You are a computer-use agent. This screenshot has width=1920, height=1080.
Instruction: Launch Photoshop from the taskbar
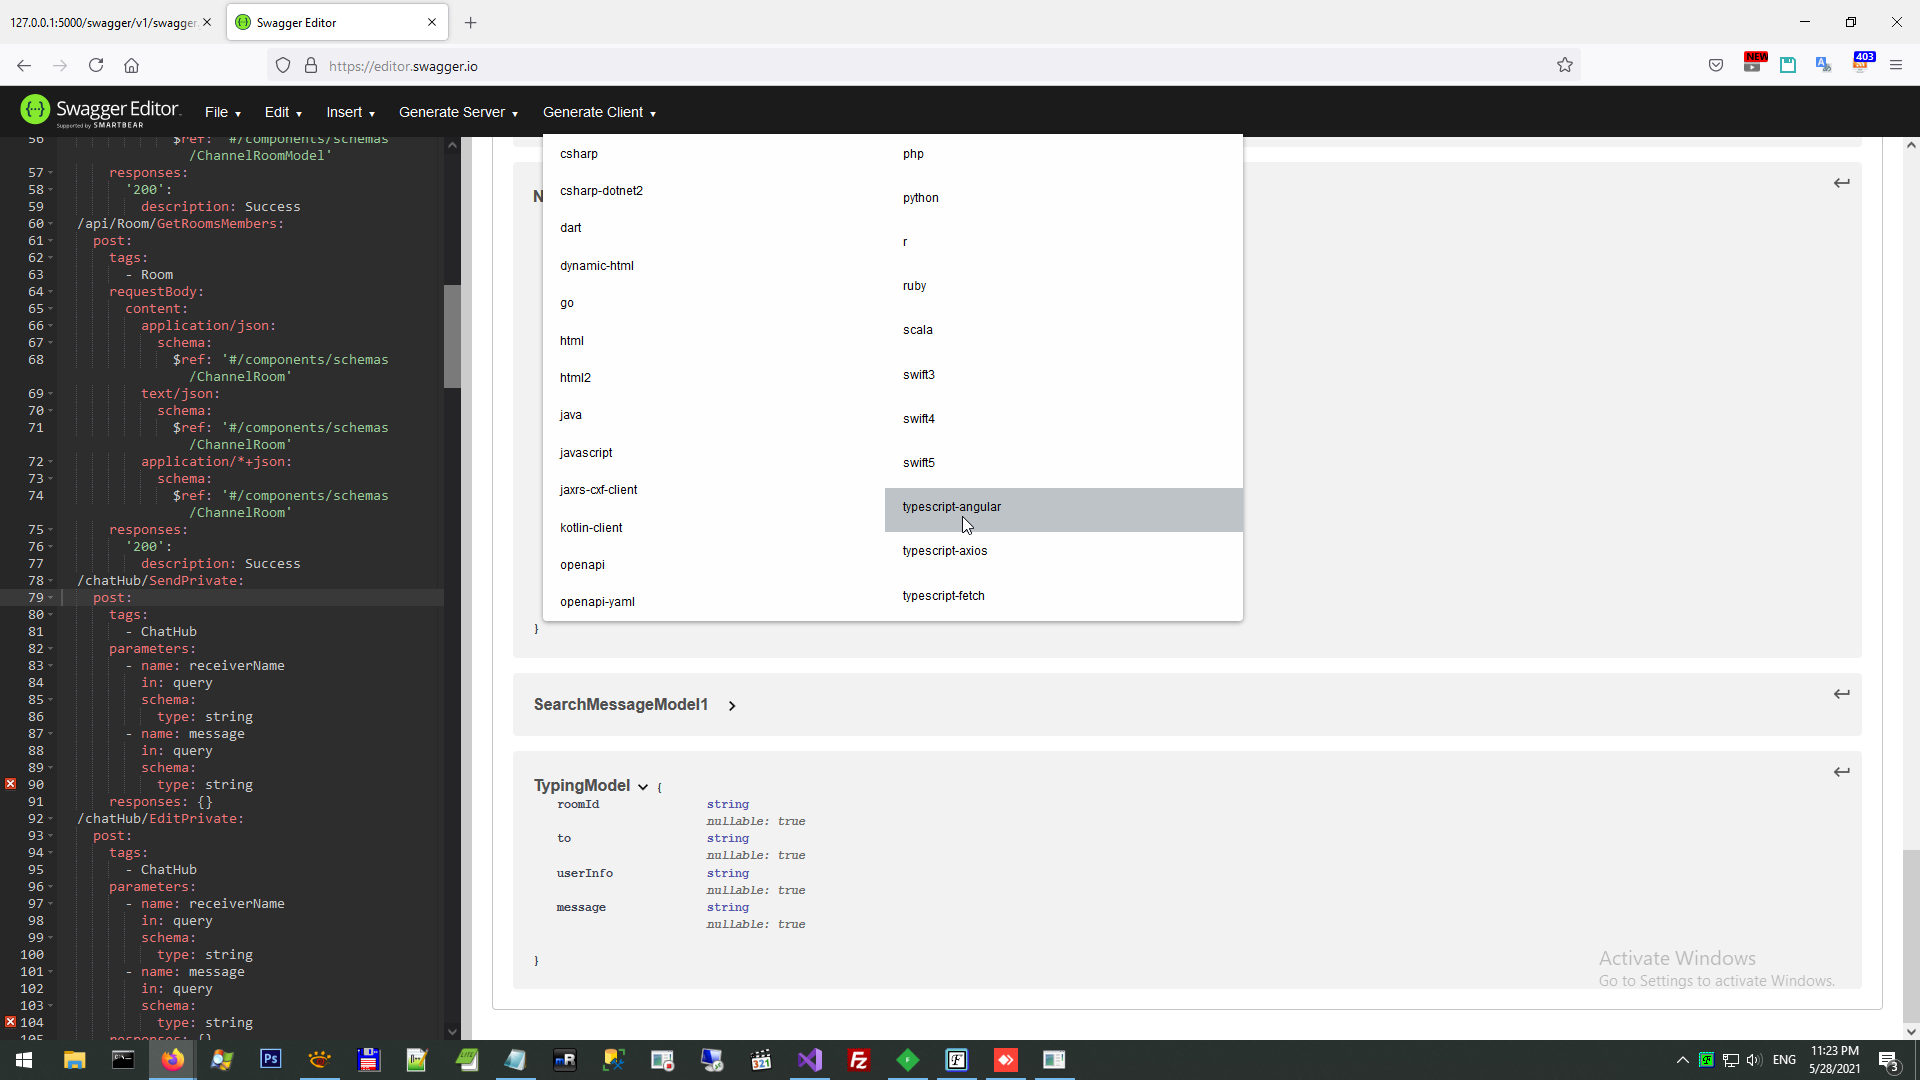pyautogui.click(x=270, y=1060)
